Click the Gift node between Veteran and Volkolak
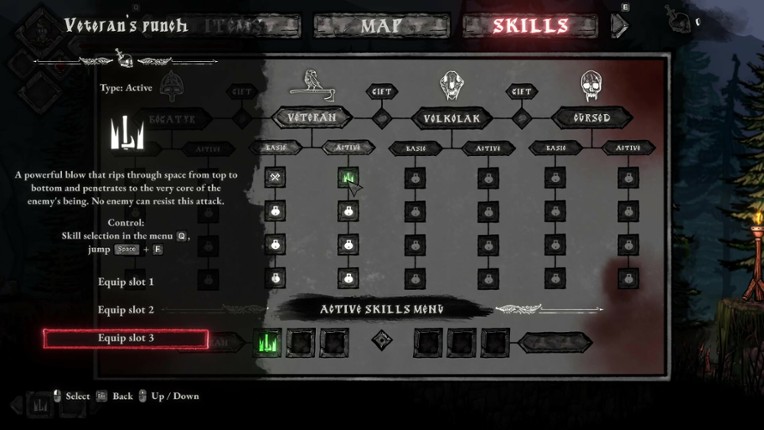This screenshot has height=430, width=764. click(x=380, y=117)
